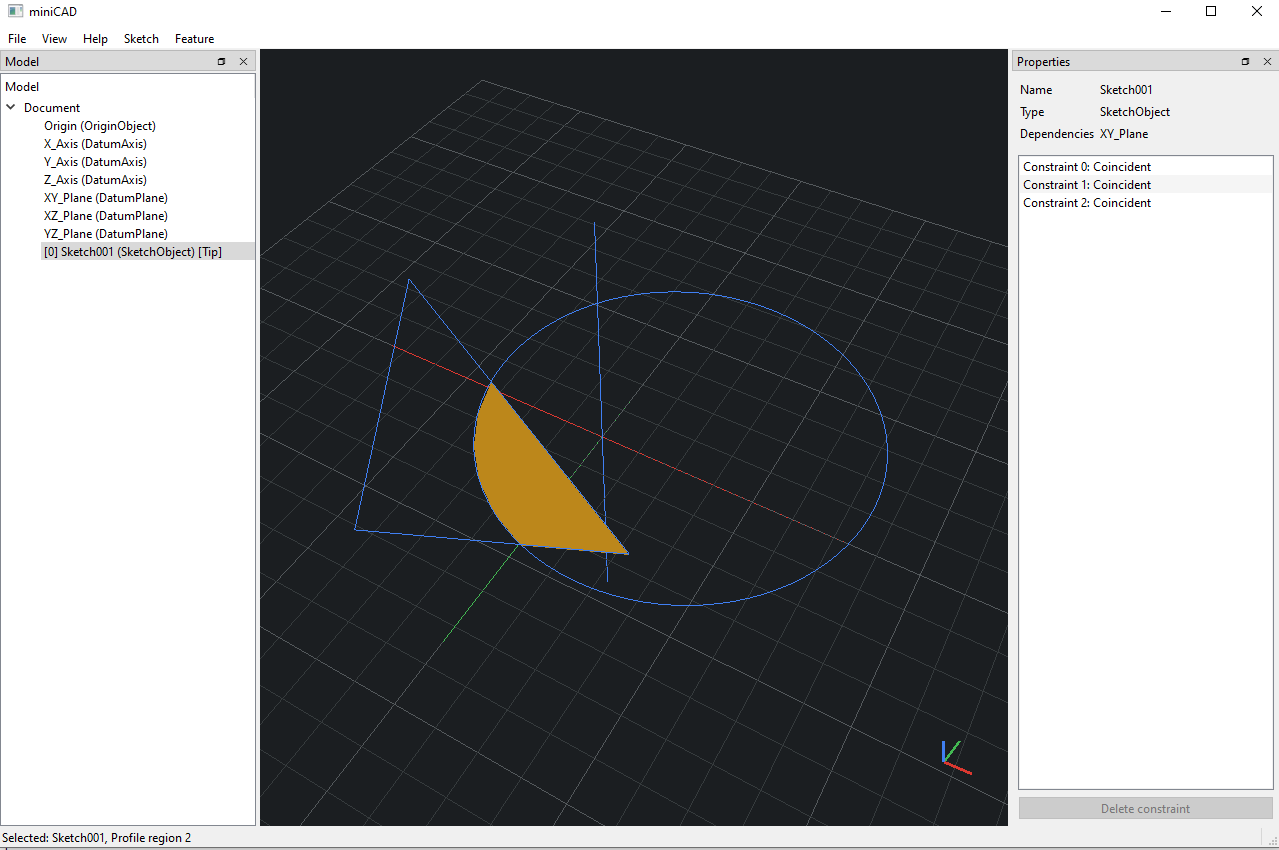Open the File menu
The width and height of the screenshot is (1279, 850).
point(17,39)
